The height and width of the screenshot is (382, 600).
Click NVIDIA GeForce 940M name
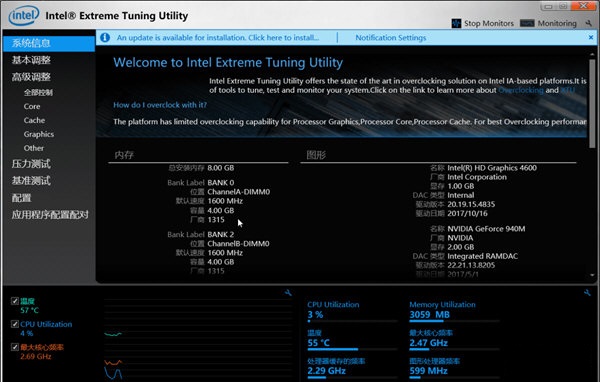[x=486, y=229]
